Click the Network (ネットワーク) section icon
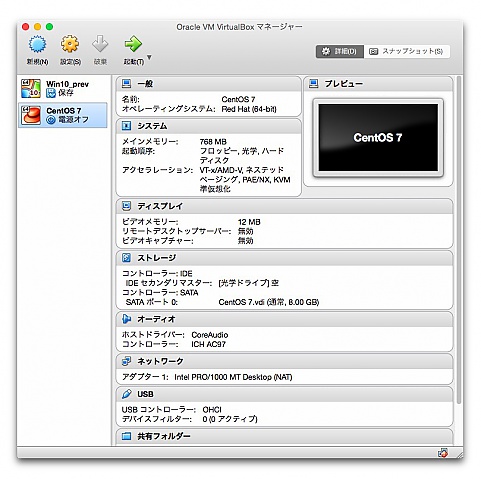481x479 pixels. 126,361
